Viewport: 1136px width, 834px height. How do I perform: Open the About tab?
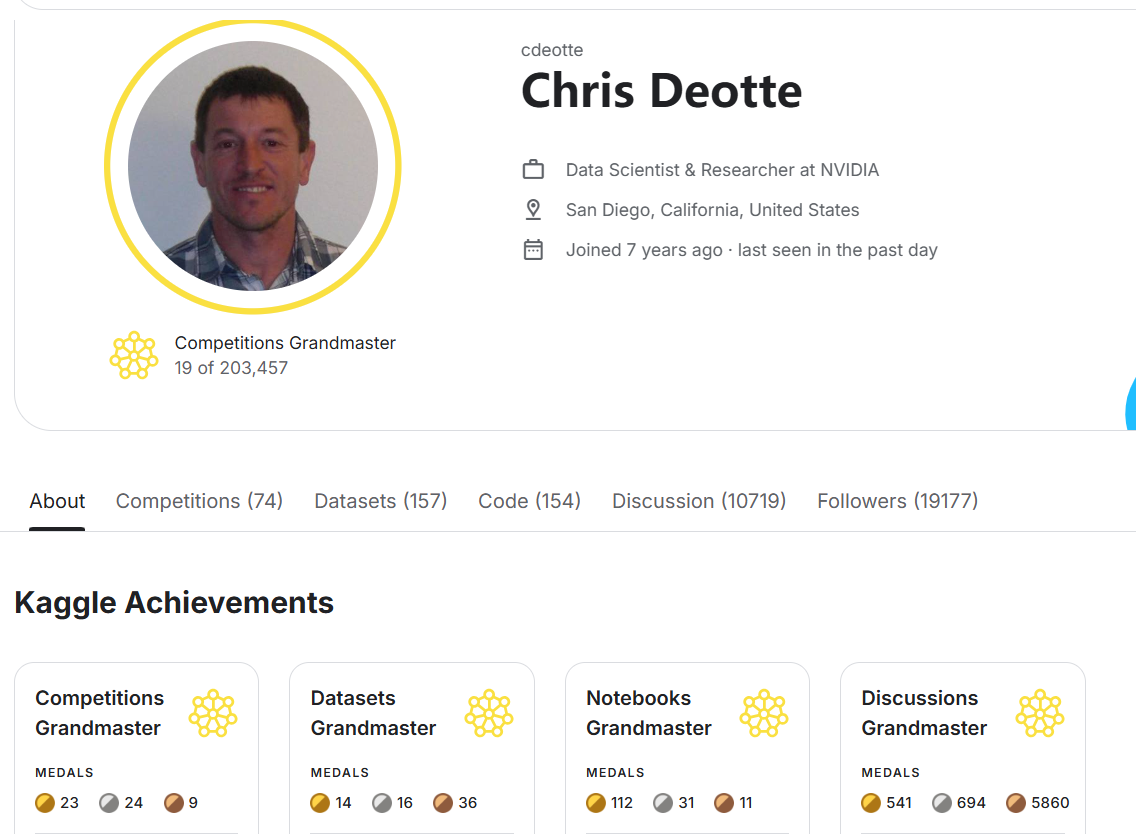tap(57, 501)
